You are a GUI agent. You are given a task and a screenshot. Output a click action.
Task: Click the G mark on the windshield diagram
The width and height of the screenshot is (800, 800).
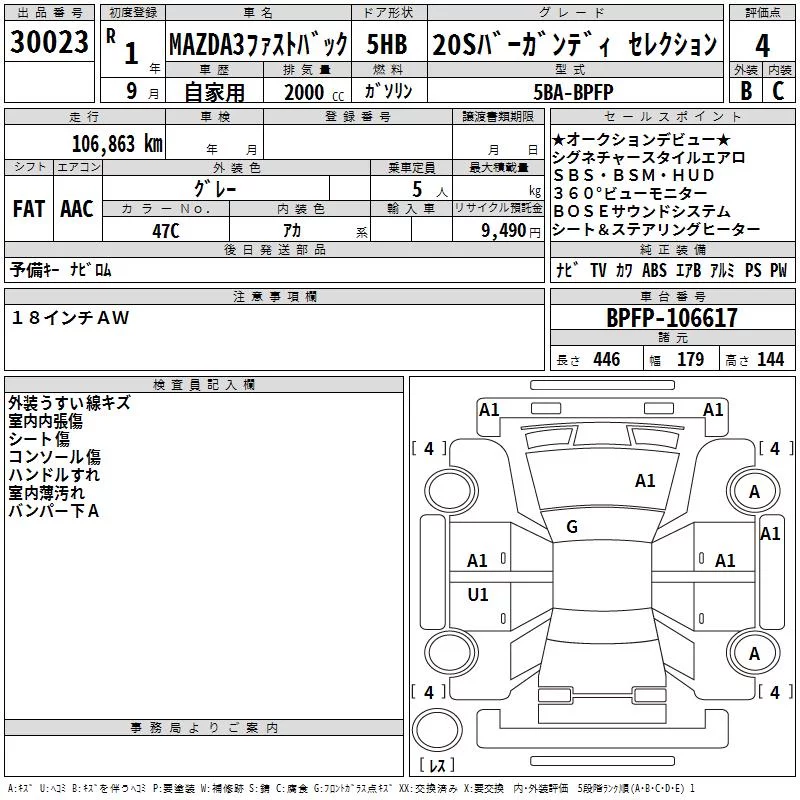[x=572, y=527]
